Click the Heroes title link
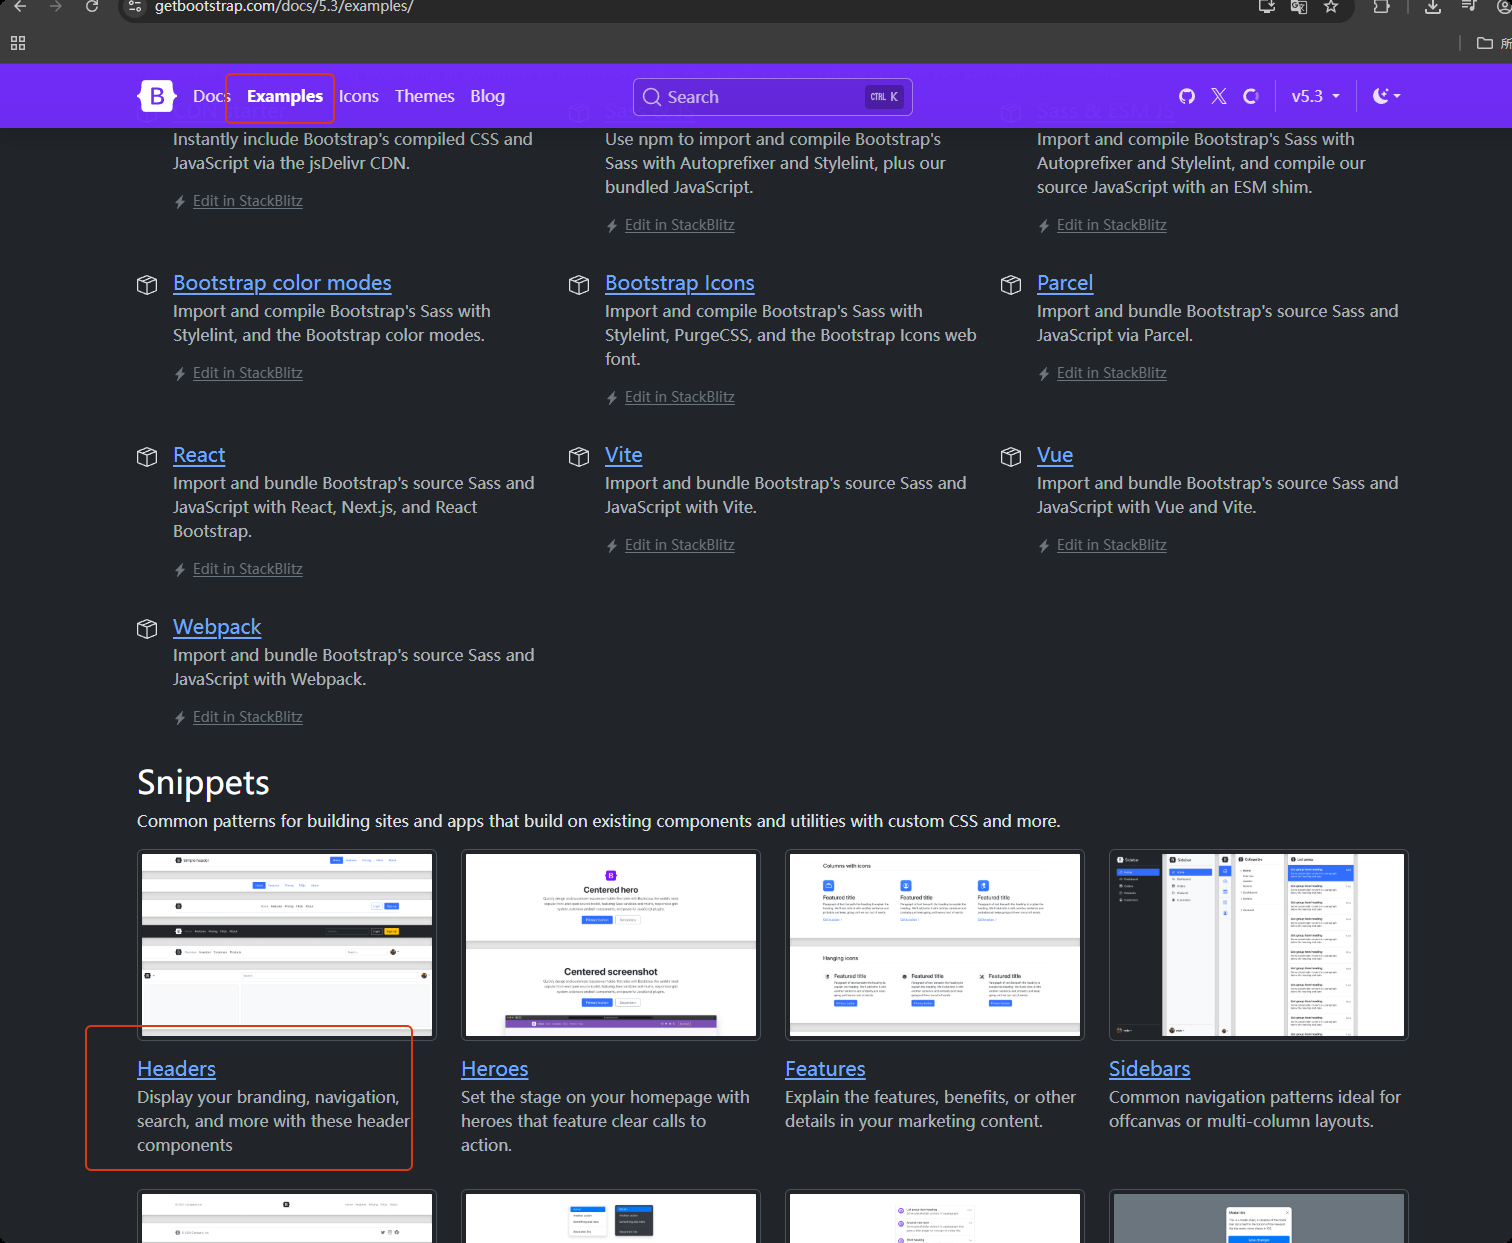The image size is (1512, 1243). pyautogui.click(x=494, y=1069)
